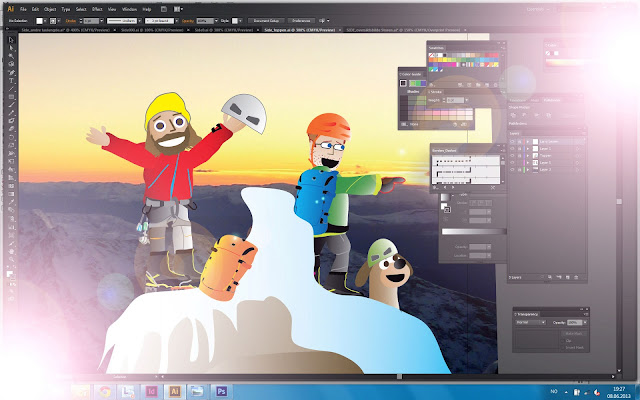640x400 pixels.
Task: Select the Paintbrush tool
Action: pos(11,105)
